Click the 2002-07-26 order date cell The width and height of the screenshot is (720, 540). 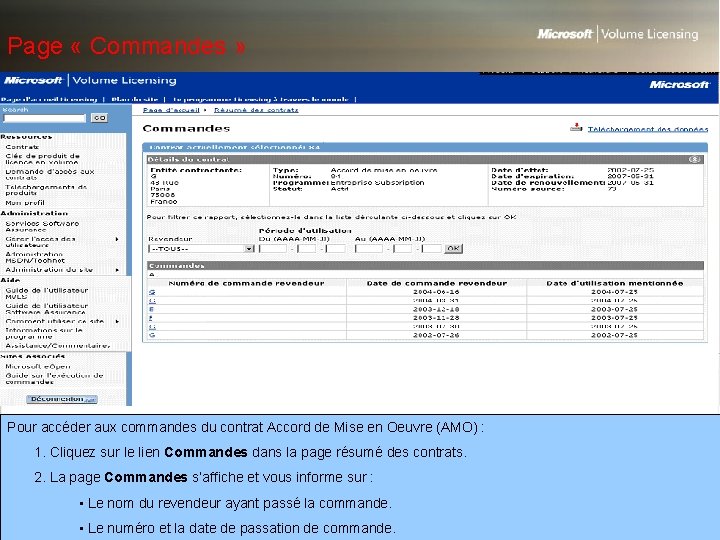(436, 335)
